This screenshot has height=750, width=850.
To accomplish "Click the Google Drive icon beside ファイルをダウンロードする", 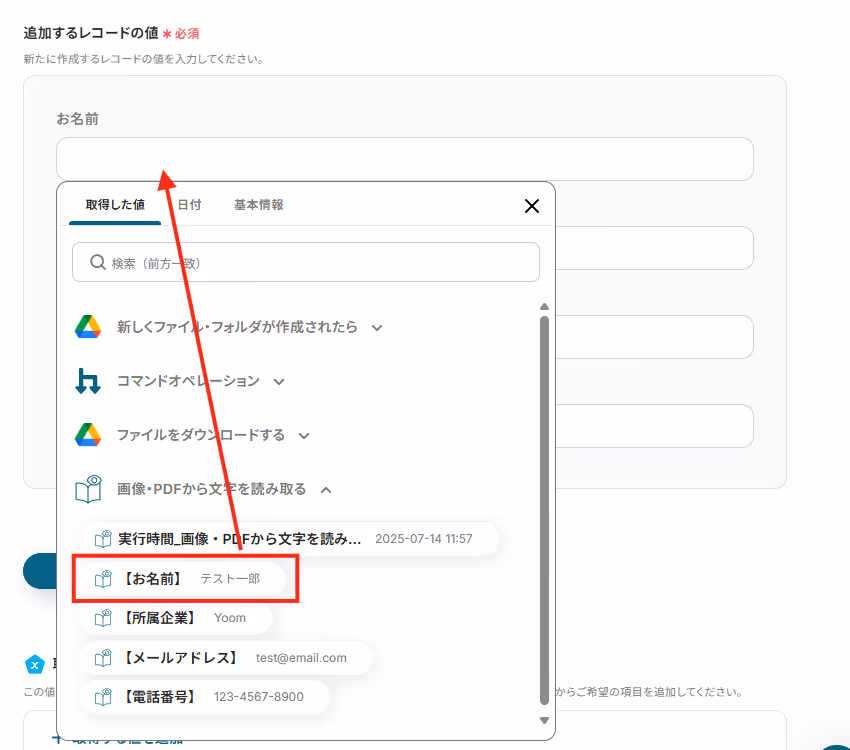I will point(88,435).
